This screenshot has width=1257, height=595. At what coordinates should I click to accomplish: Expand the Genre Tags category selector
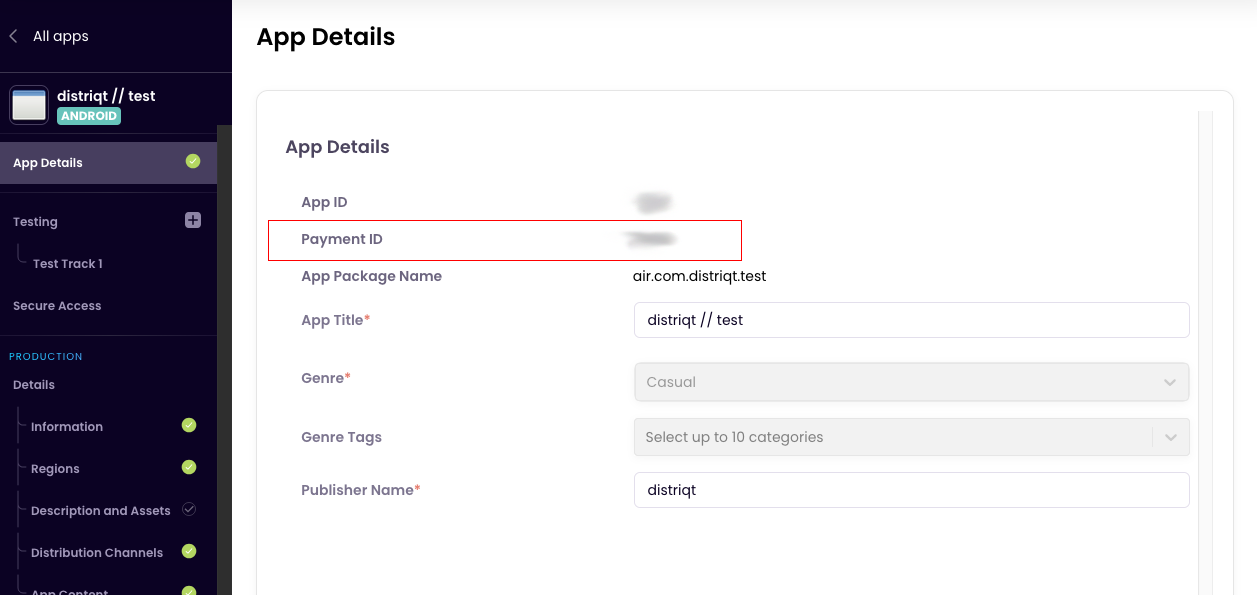[892, 437]
